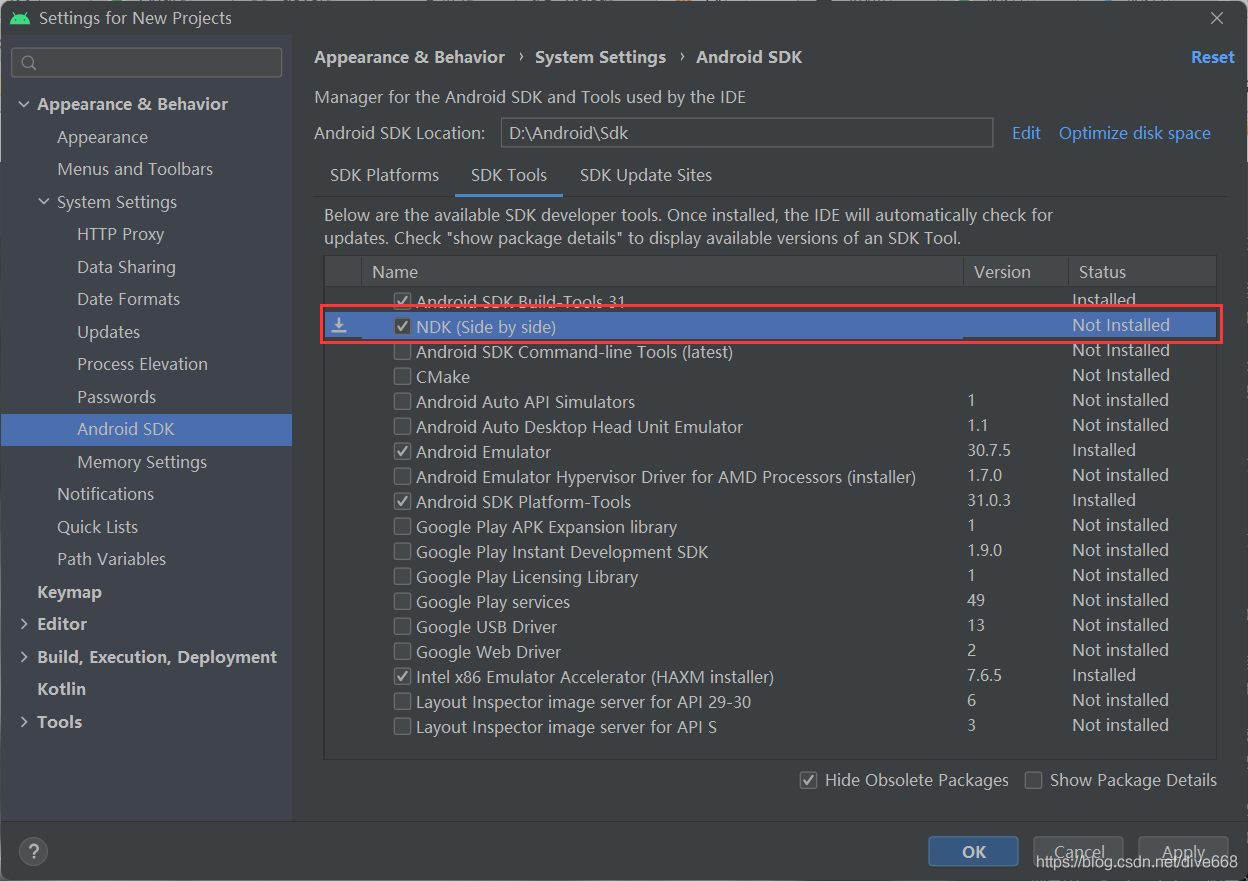Check Hypervisor Driver for AMD Processors

click(402, 477)
